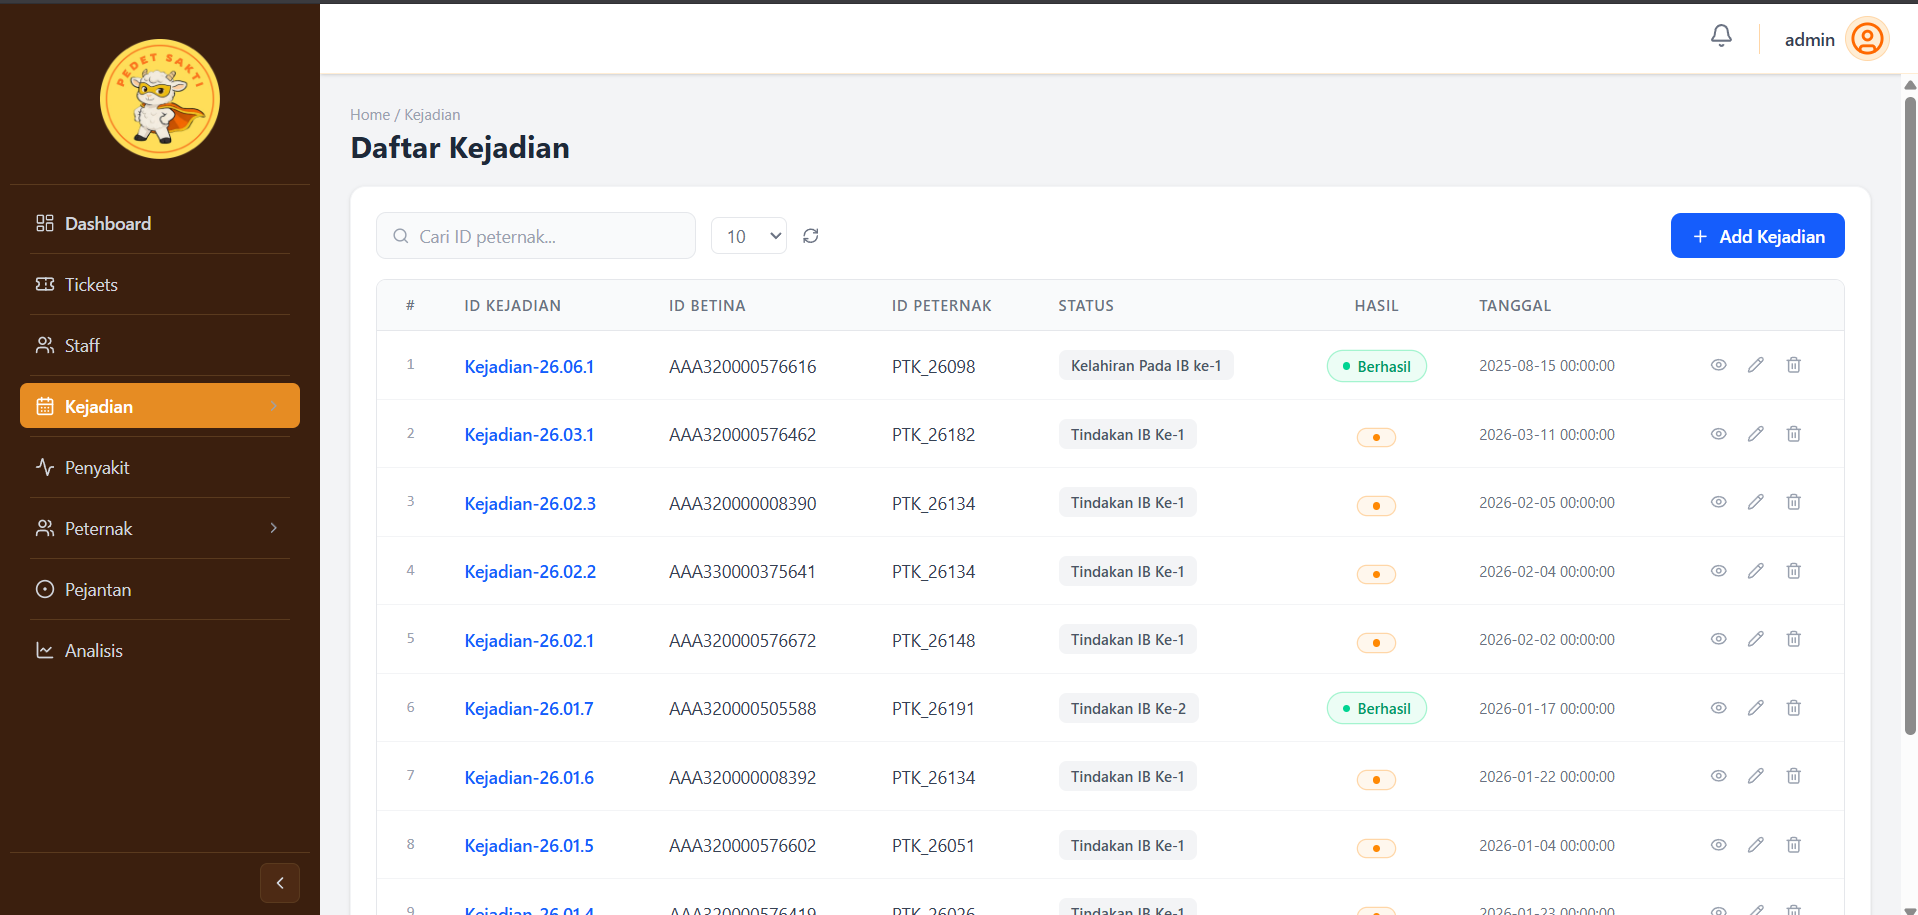Image resolution: width=1918 pixels, height=915 pixels.
Task: Edit the Kejadian-26.02.1 row
Action: pyautogui.click(x=1756, y=639)
